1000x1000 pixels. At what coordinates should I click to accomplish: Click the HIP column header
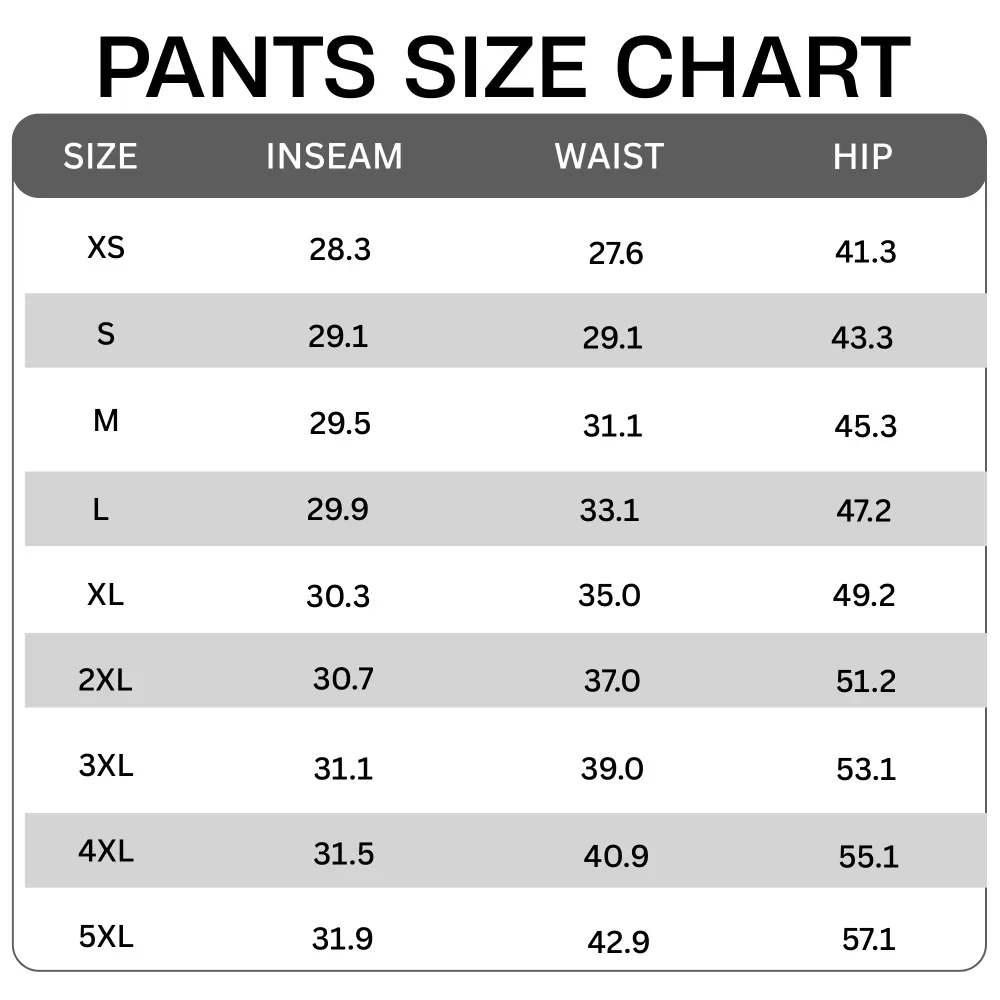[x=863, y=157]
